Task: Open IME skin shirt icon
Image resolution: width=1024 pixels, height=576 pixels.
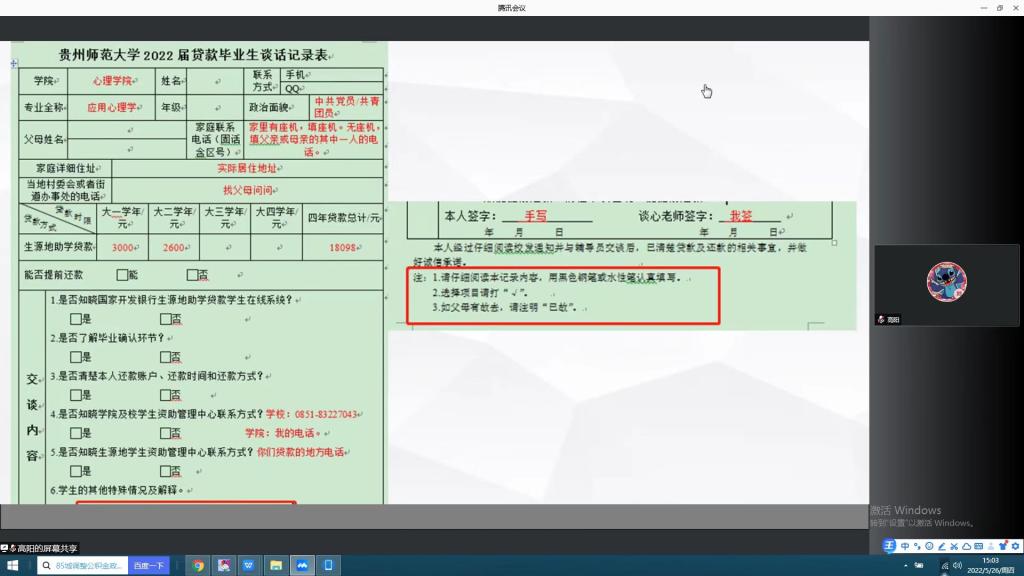Action: 1003,546
